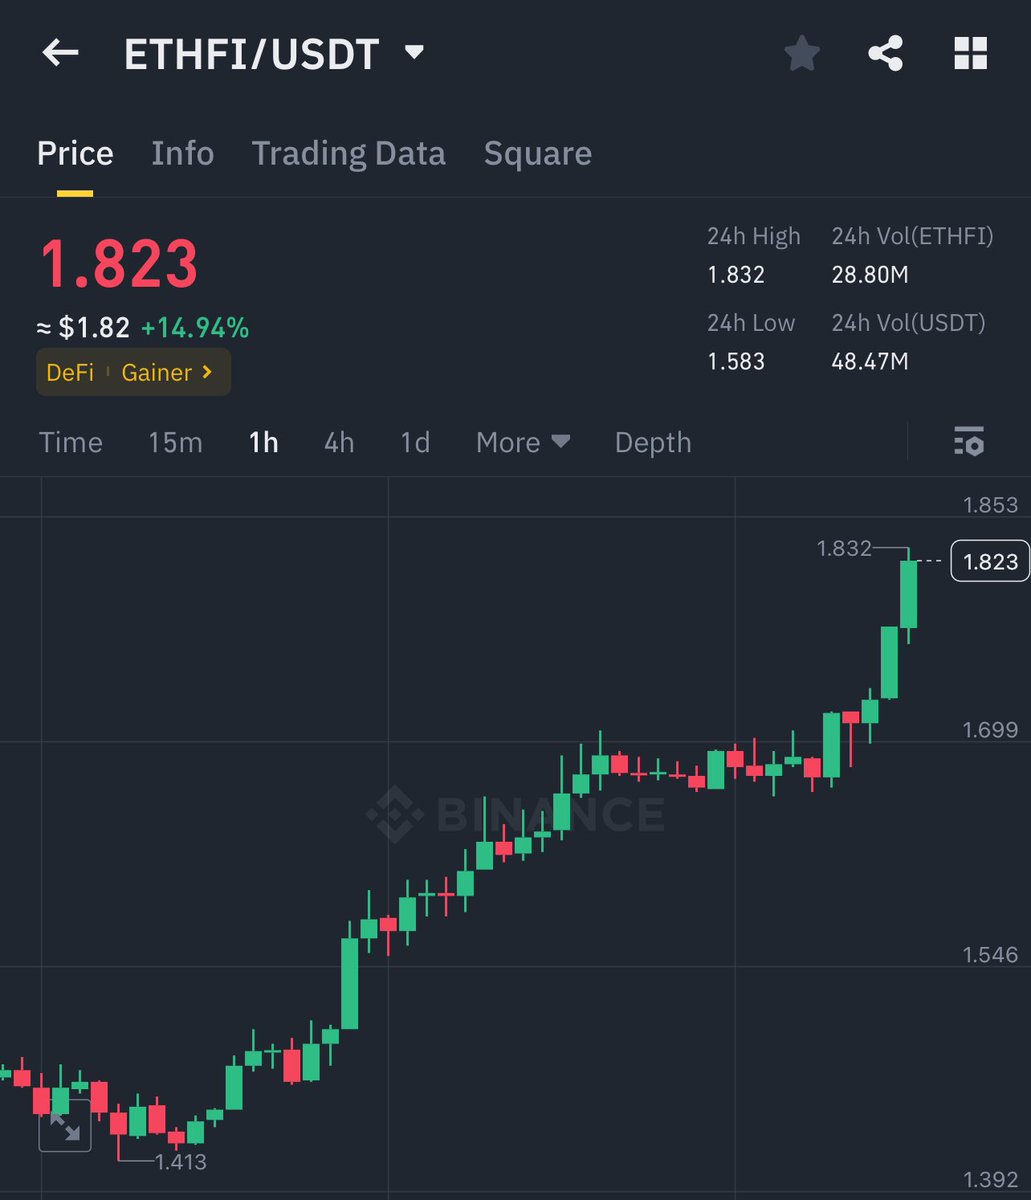Enable the 4h candlestick interval
Viewport: 1031px width, 1200px height.
[x=337, y=442]
